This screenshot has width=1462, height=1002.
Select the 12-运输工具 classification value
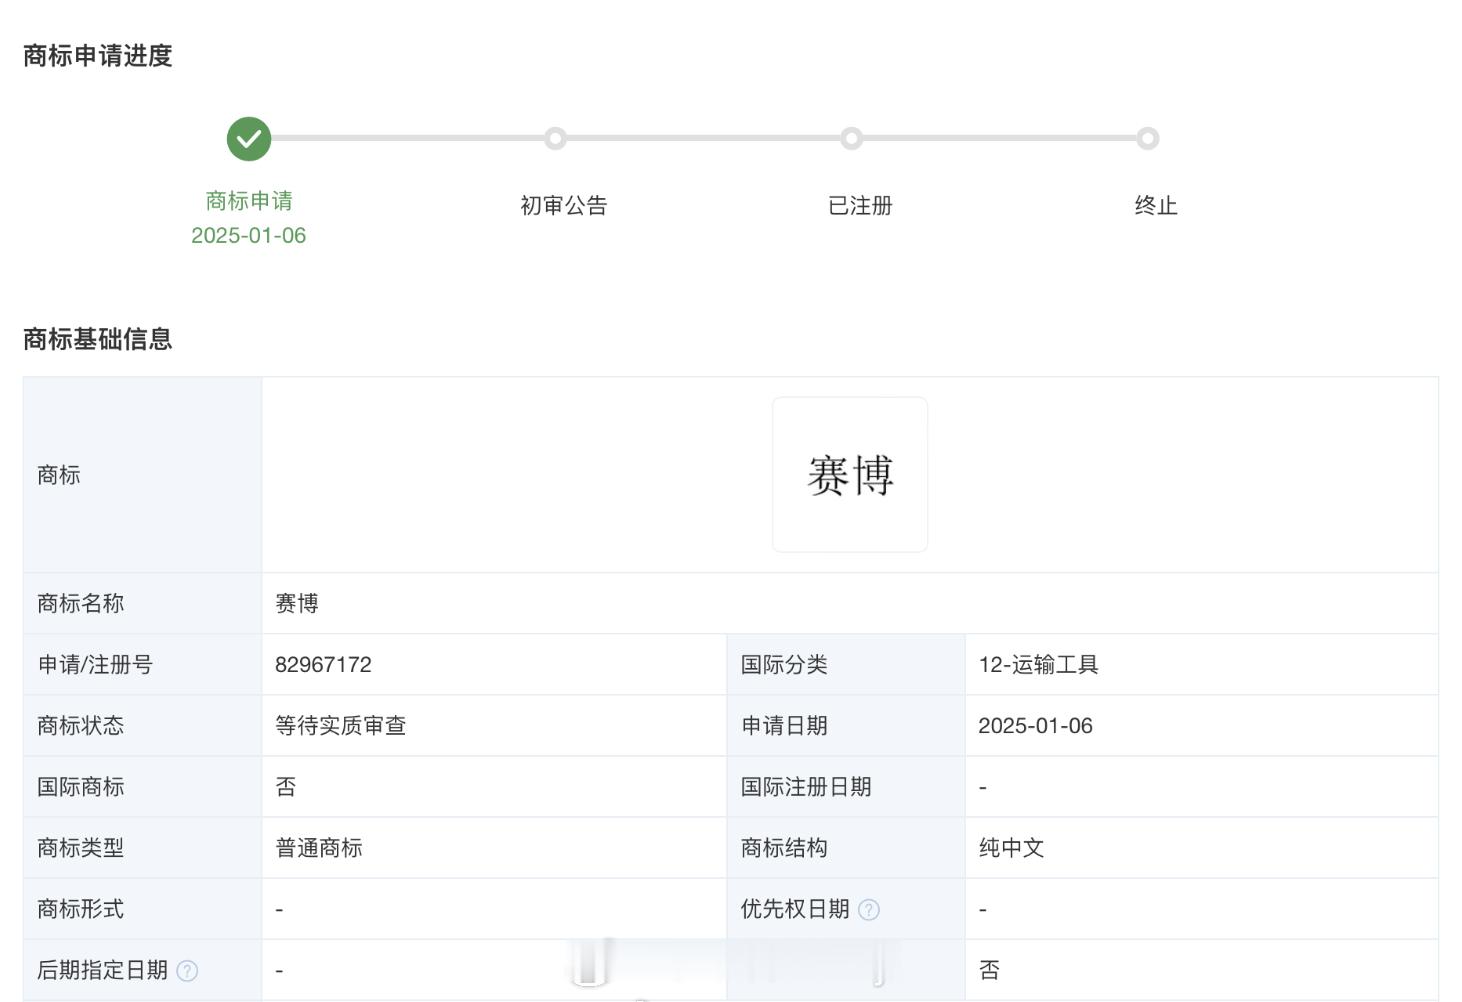pyautogui.click(x=1038, y=665)
